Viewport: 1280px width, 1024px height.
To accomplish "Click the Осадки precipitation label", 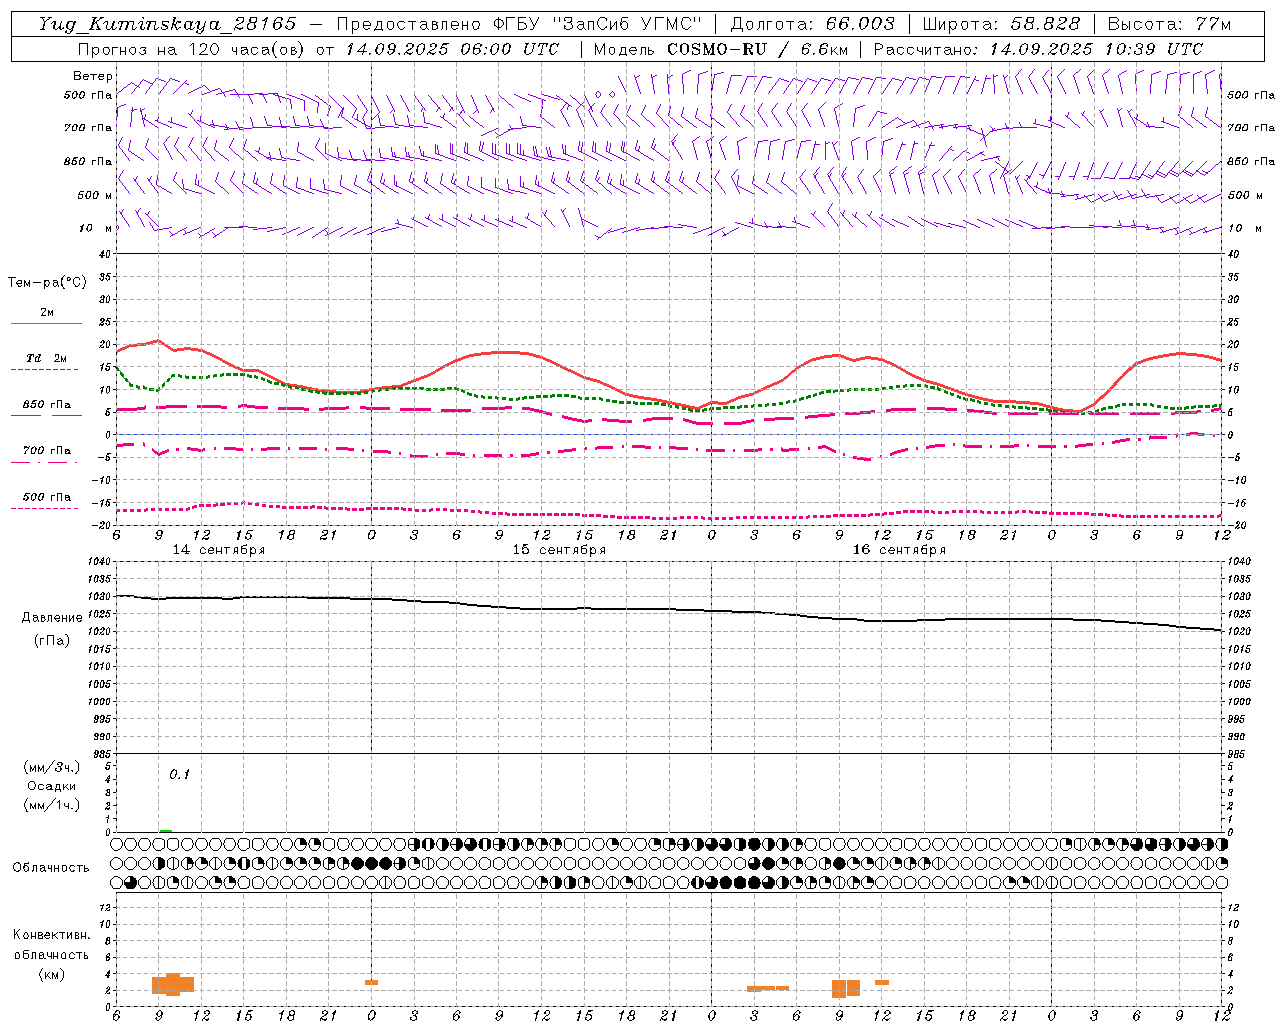I will click(51, 786).
